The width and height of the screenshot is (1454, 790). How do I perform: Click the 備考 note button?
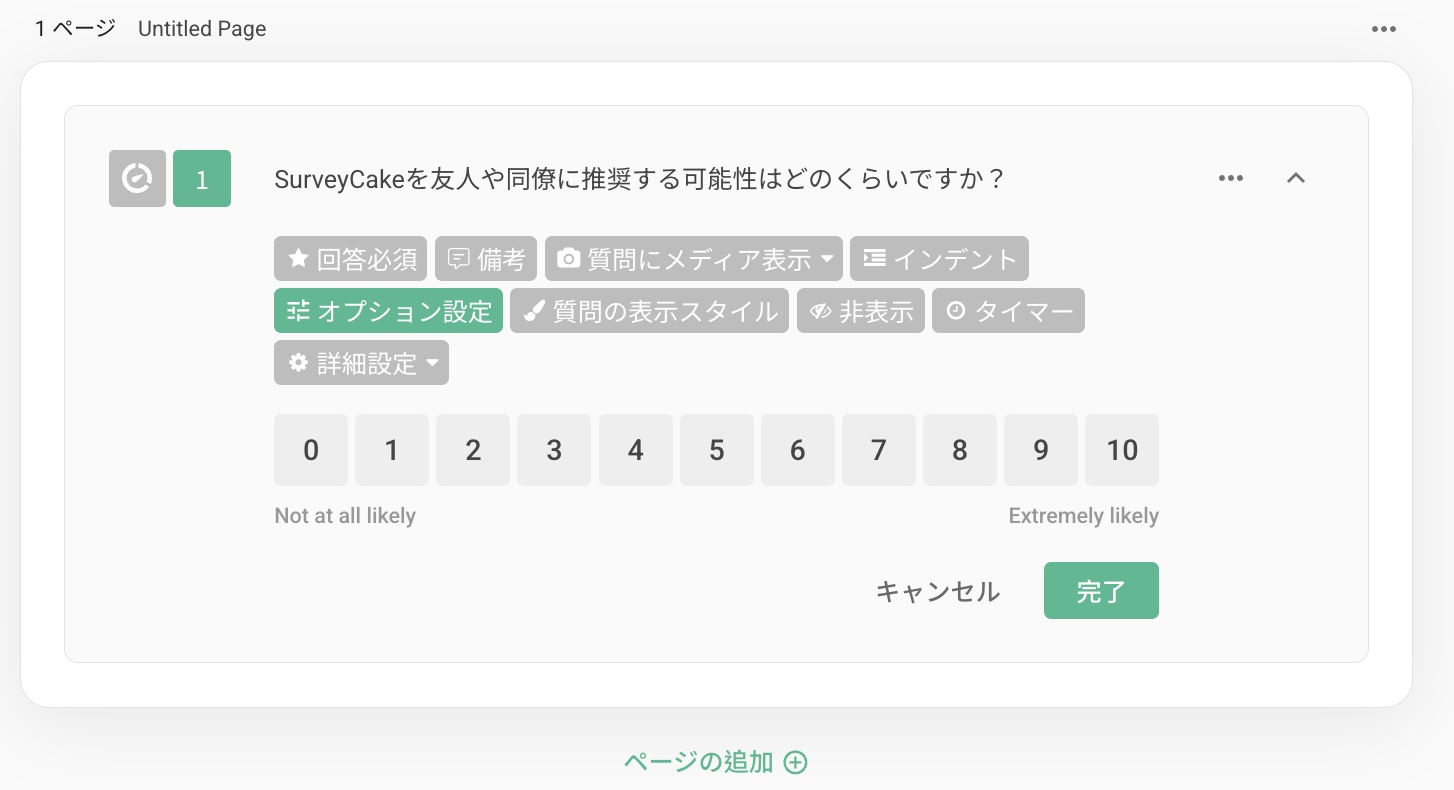click(486, 259)
